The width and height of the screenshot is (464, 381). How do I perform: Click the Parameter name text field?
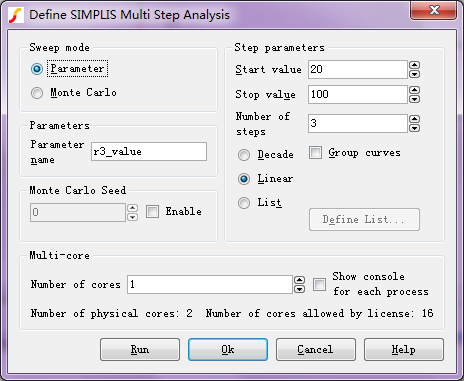[149, 152]
